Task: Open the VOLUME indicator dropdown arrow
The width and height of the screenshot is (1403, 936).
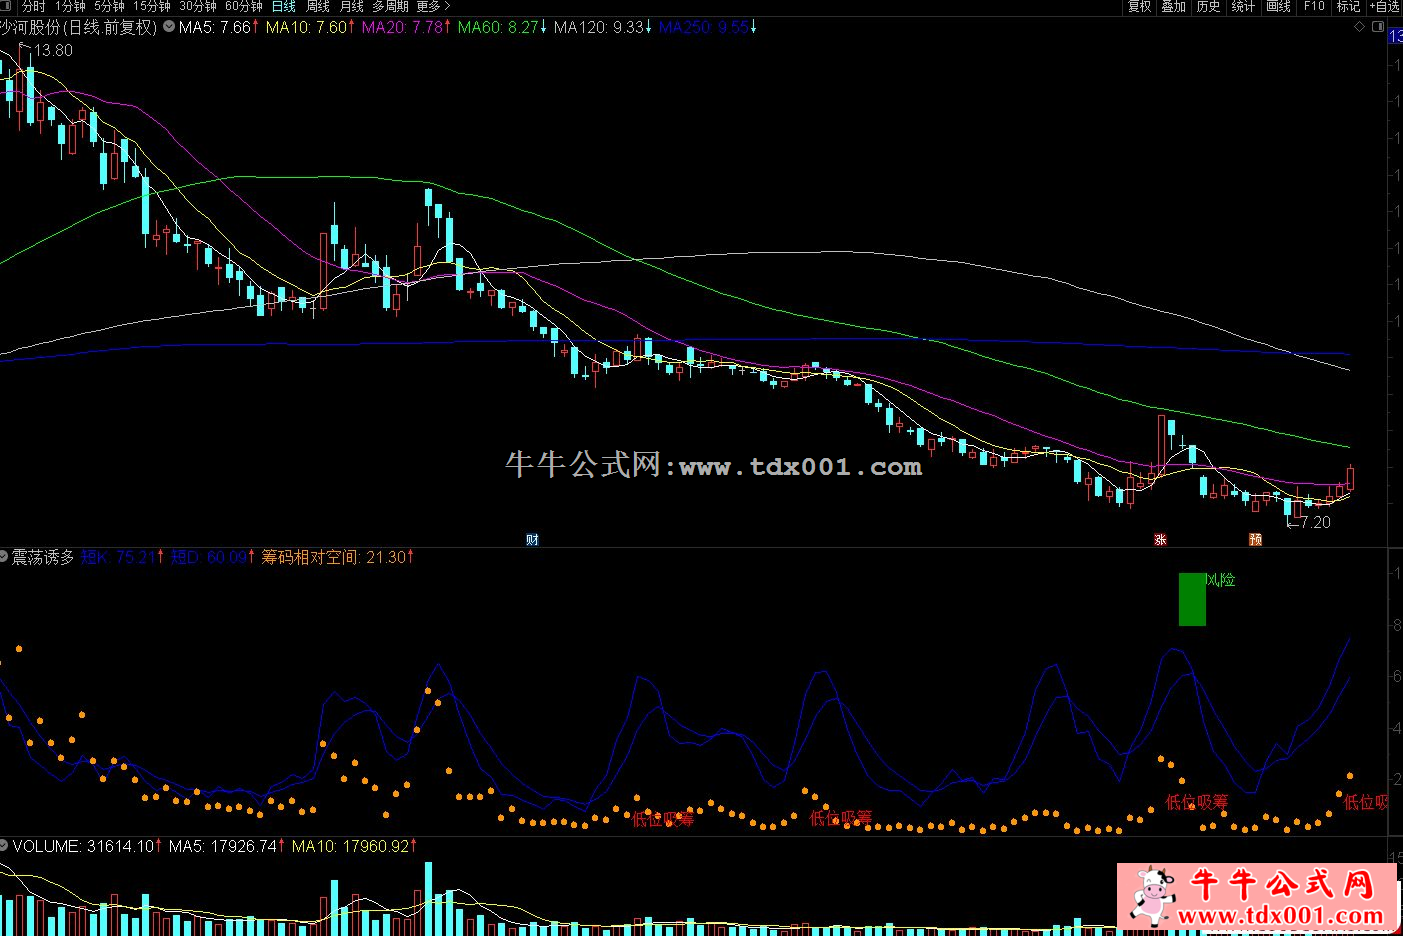Action: pyautogui.click(x=5, y=846)
